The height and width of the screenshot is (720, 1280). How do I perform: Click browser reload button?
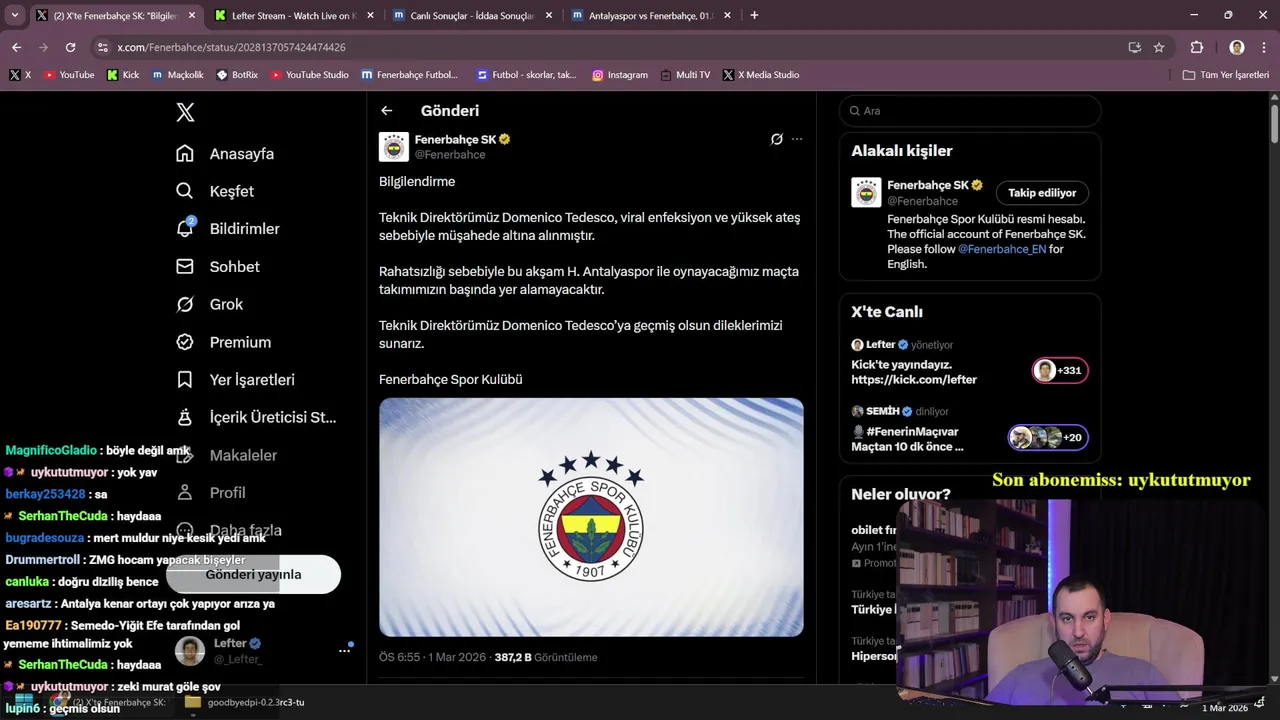[x=70, y=47]
